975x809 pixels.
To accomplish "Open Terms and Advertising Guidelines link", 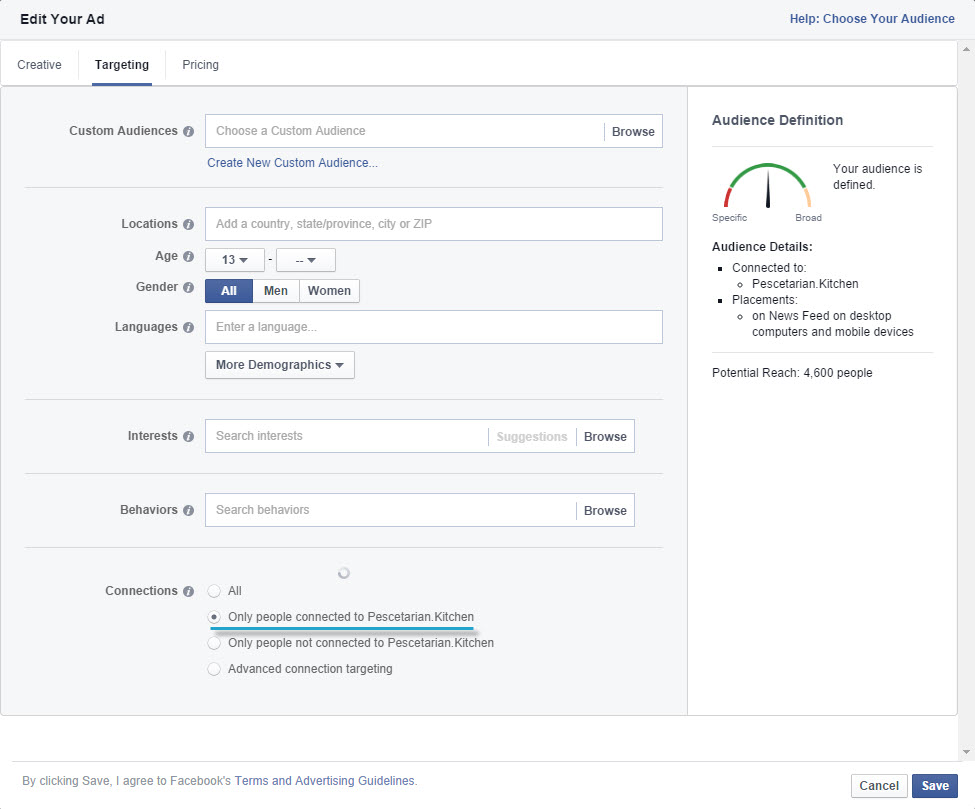I will click(x=324, y=780).
